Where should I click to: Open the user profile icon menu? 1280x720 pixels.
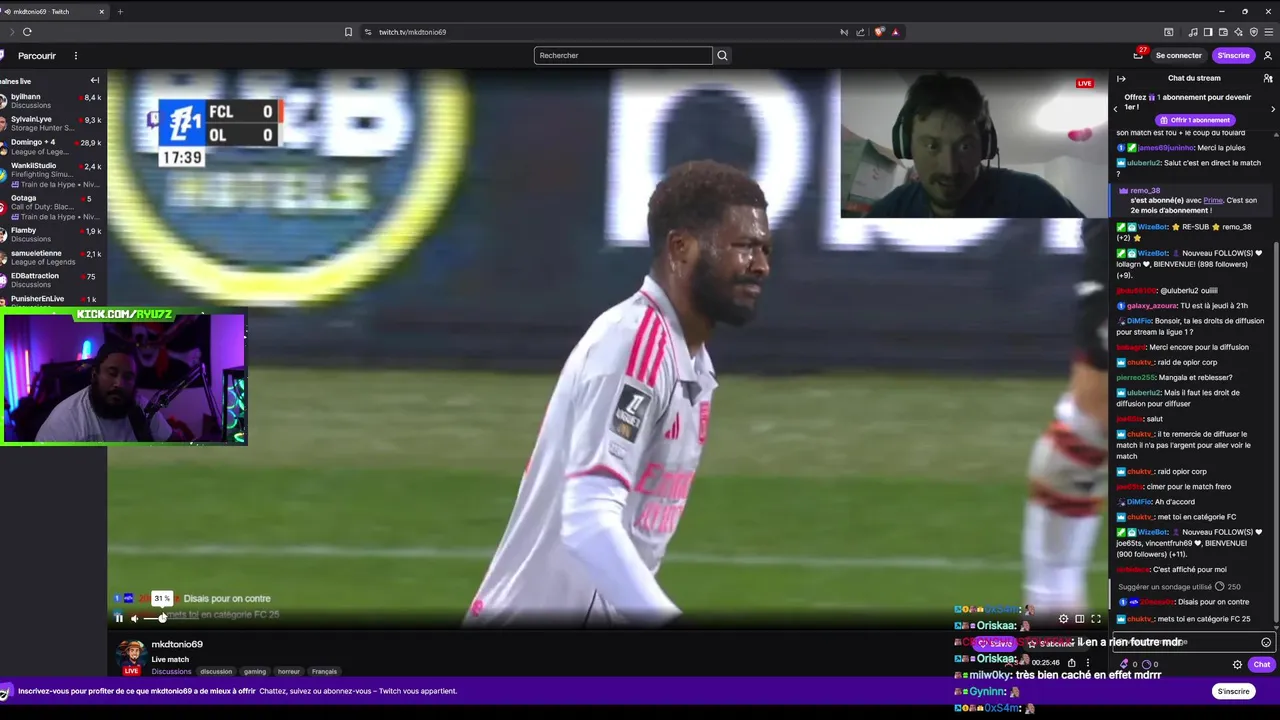point(1268,55)
